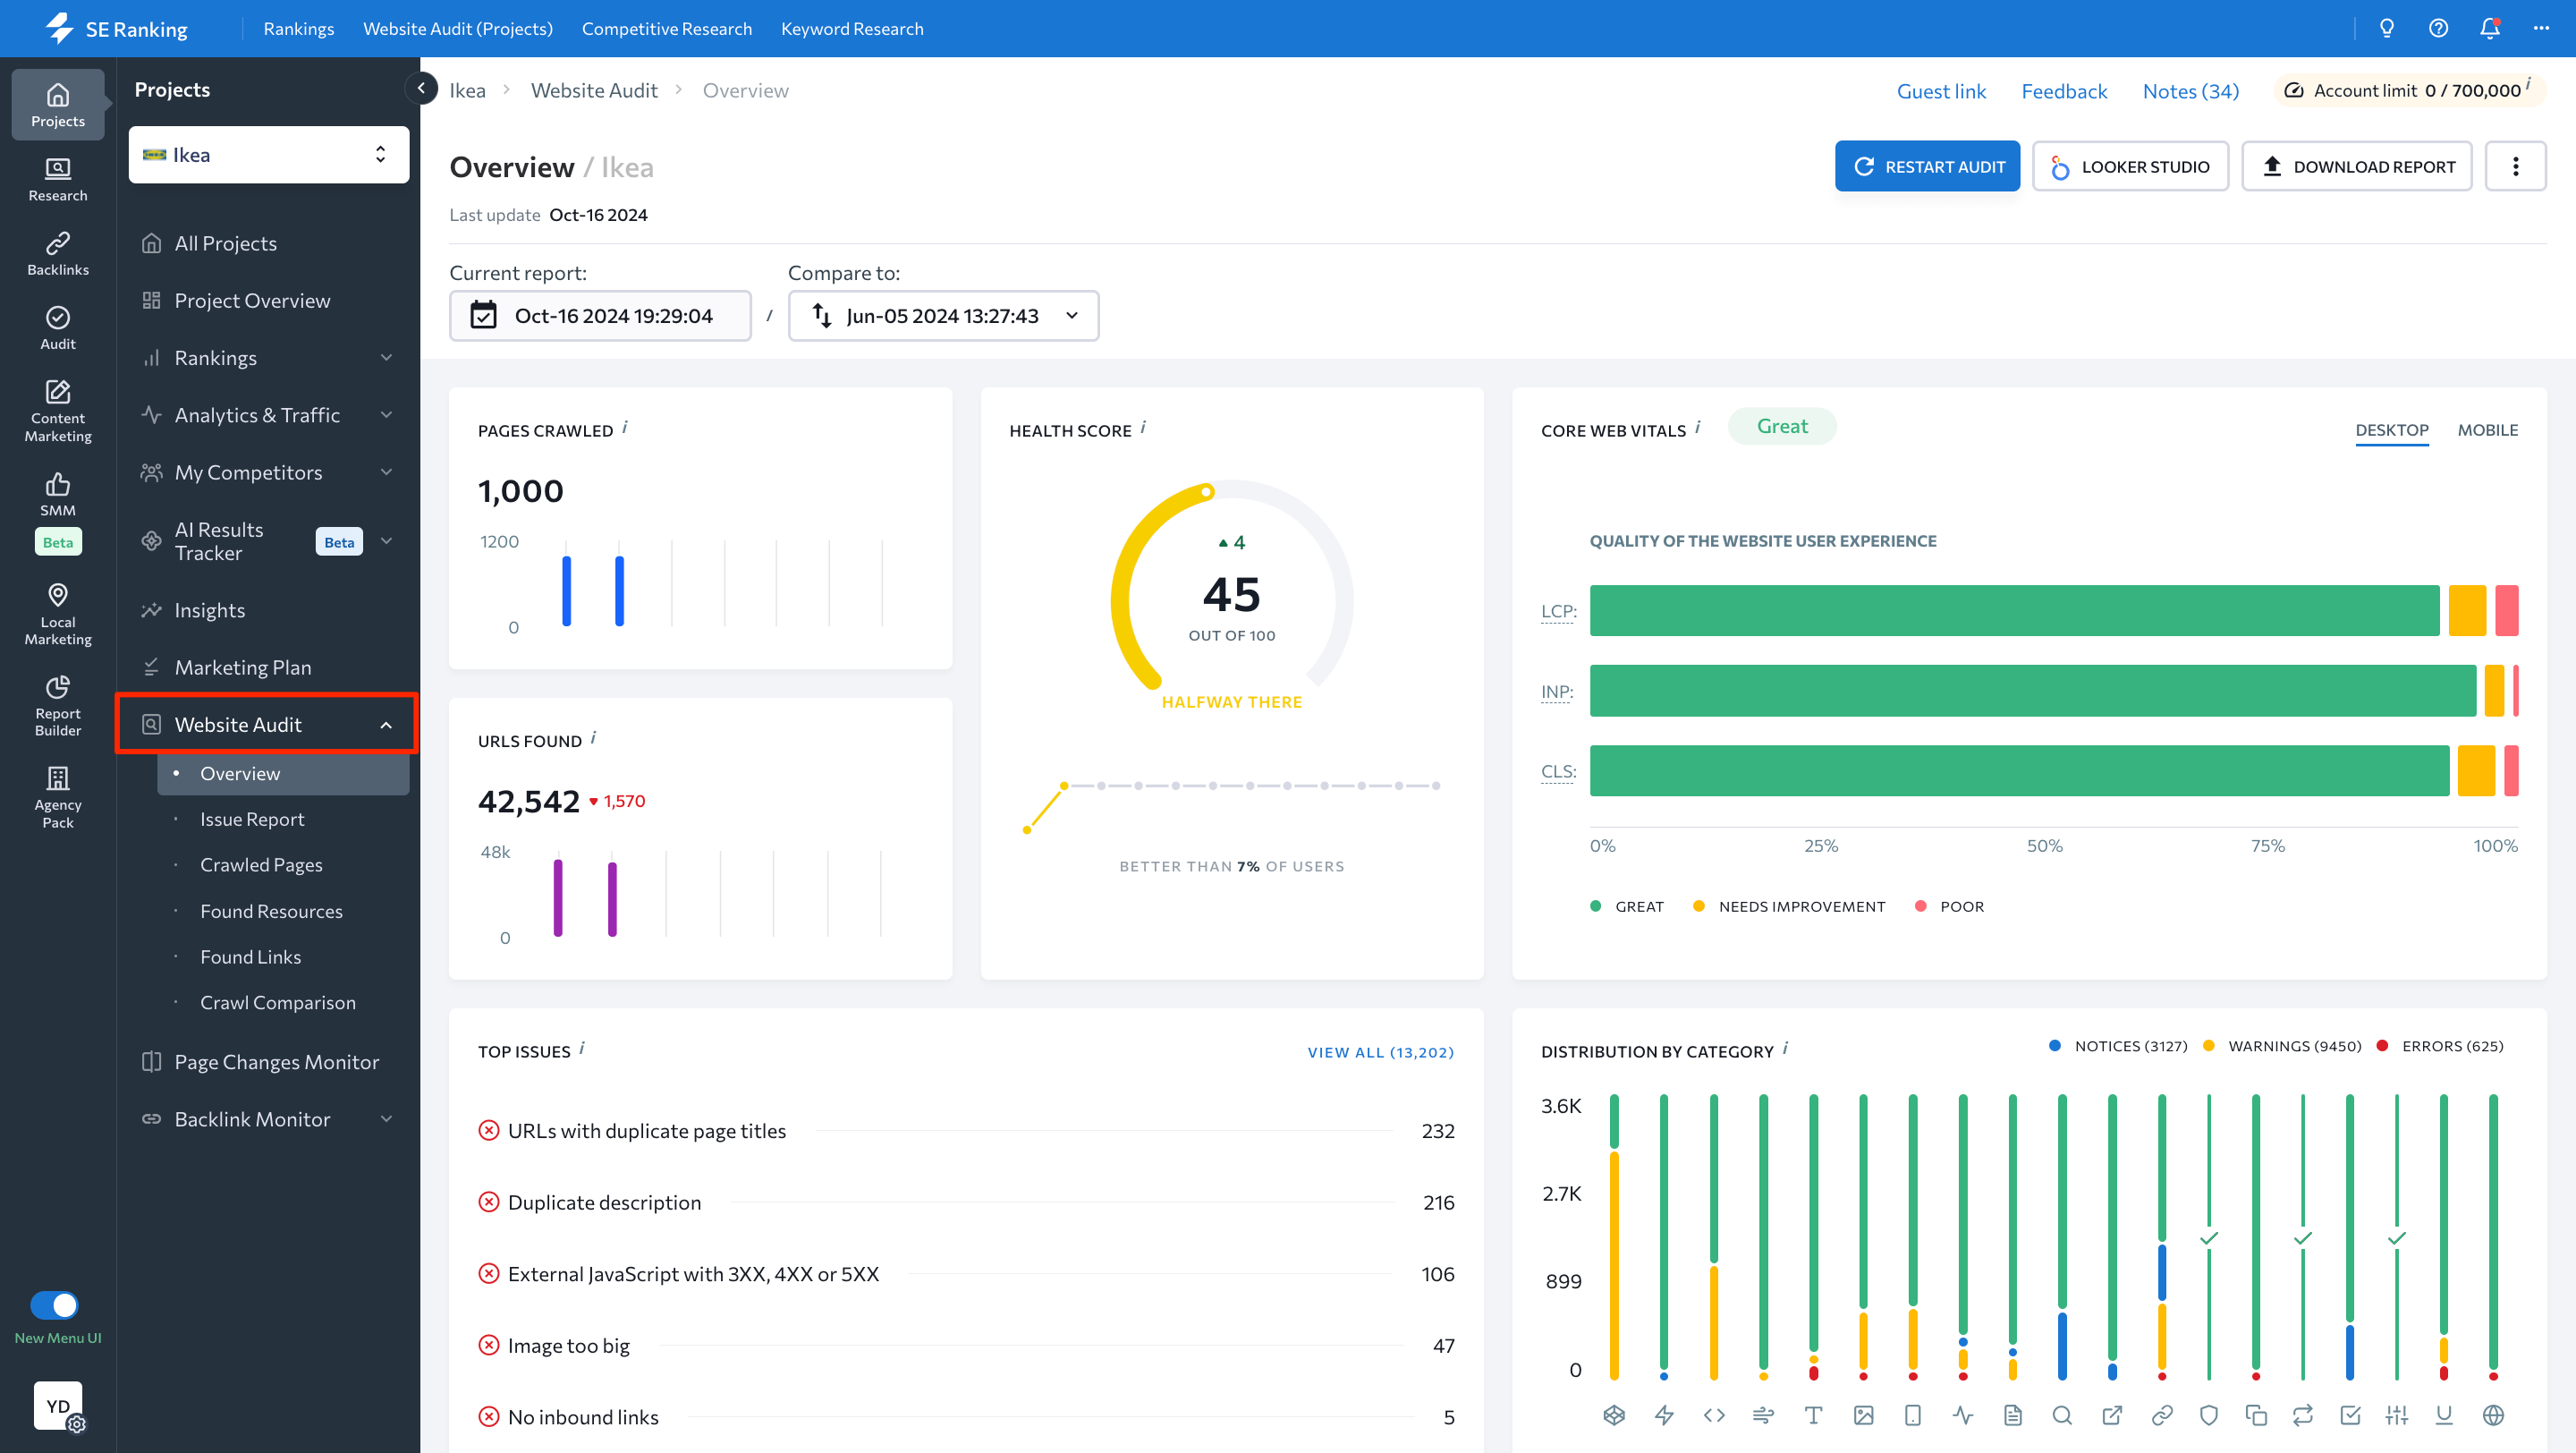This screenshot has height=1453, width=2576.
Task: Switch Core Web Vitals to Mobile tab
Action: click(x=2487, y=430)
